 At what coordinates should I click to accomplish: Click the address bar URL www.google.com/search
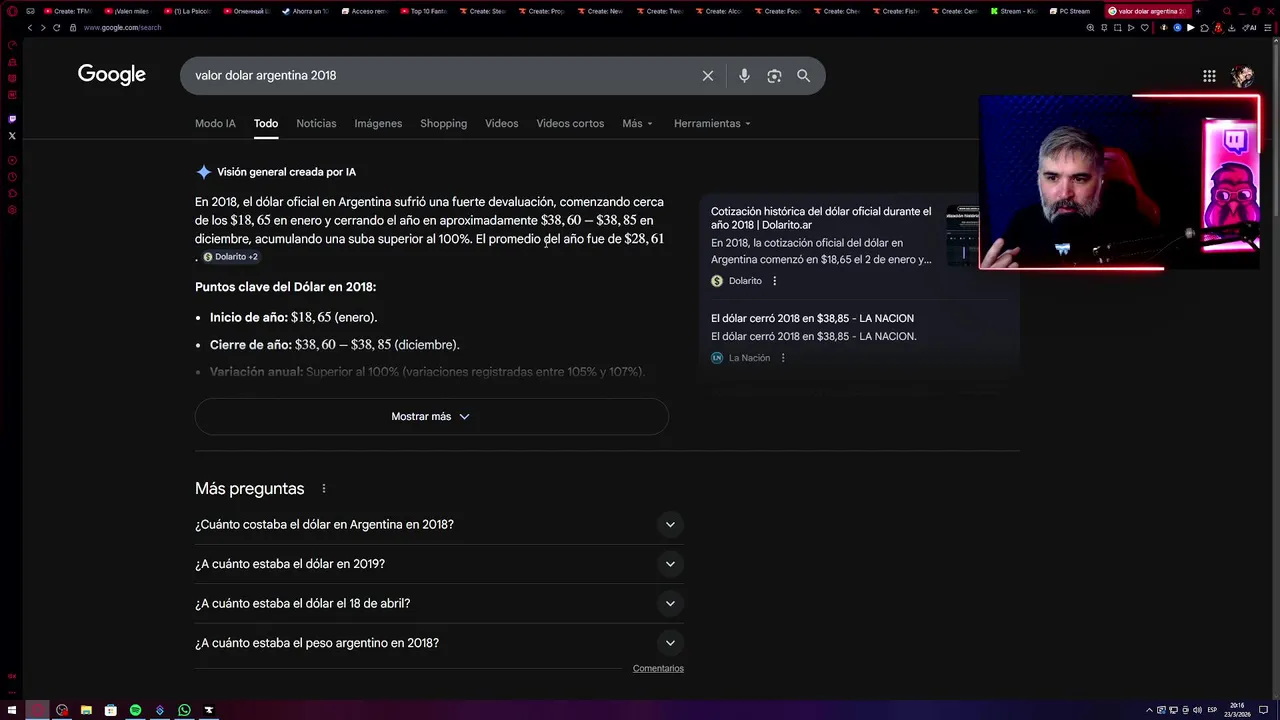coord(122,27)
